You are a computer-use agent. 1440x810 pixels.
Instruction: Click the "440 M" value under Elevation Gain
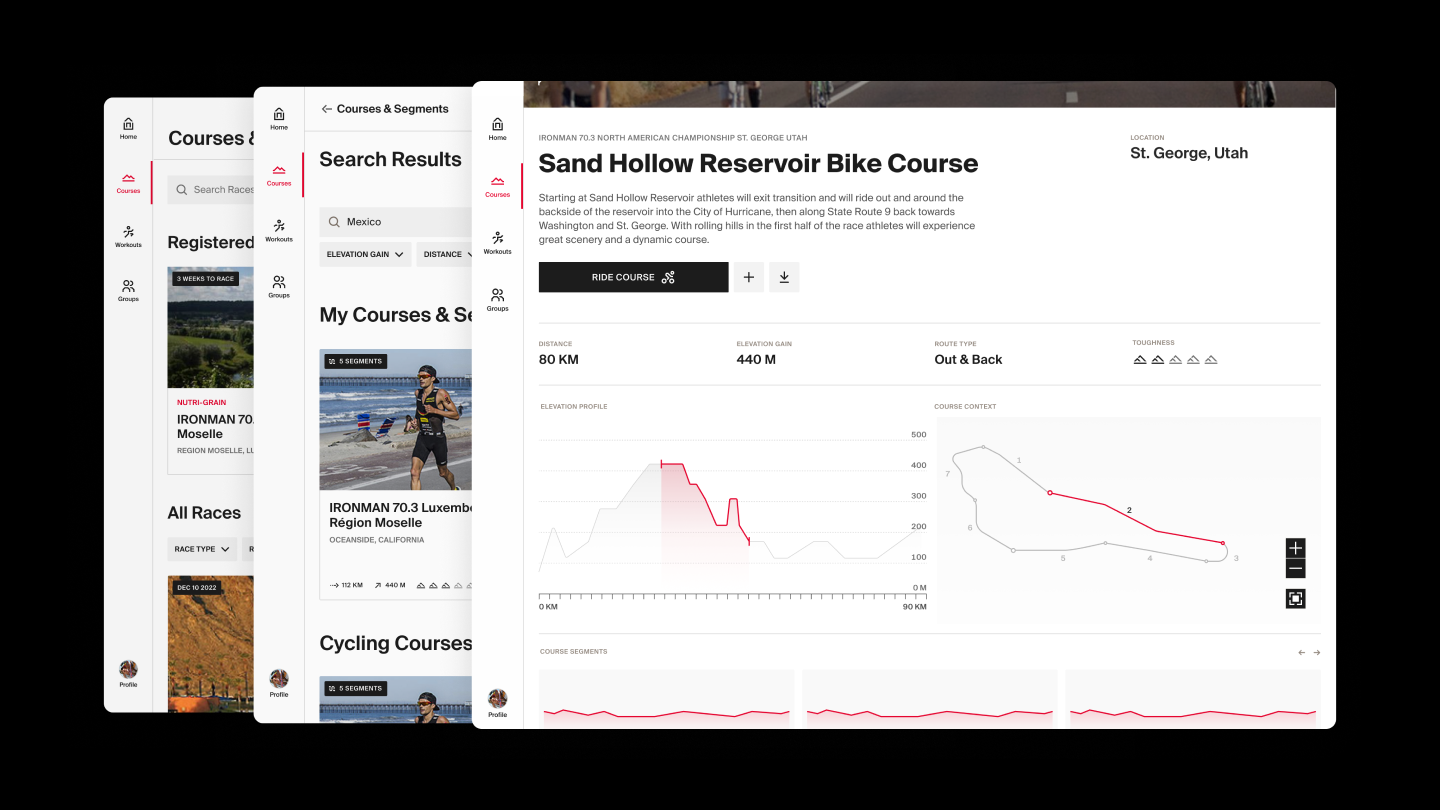coord(756,360)
